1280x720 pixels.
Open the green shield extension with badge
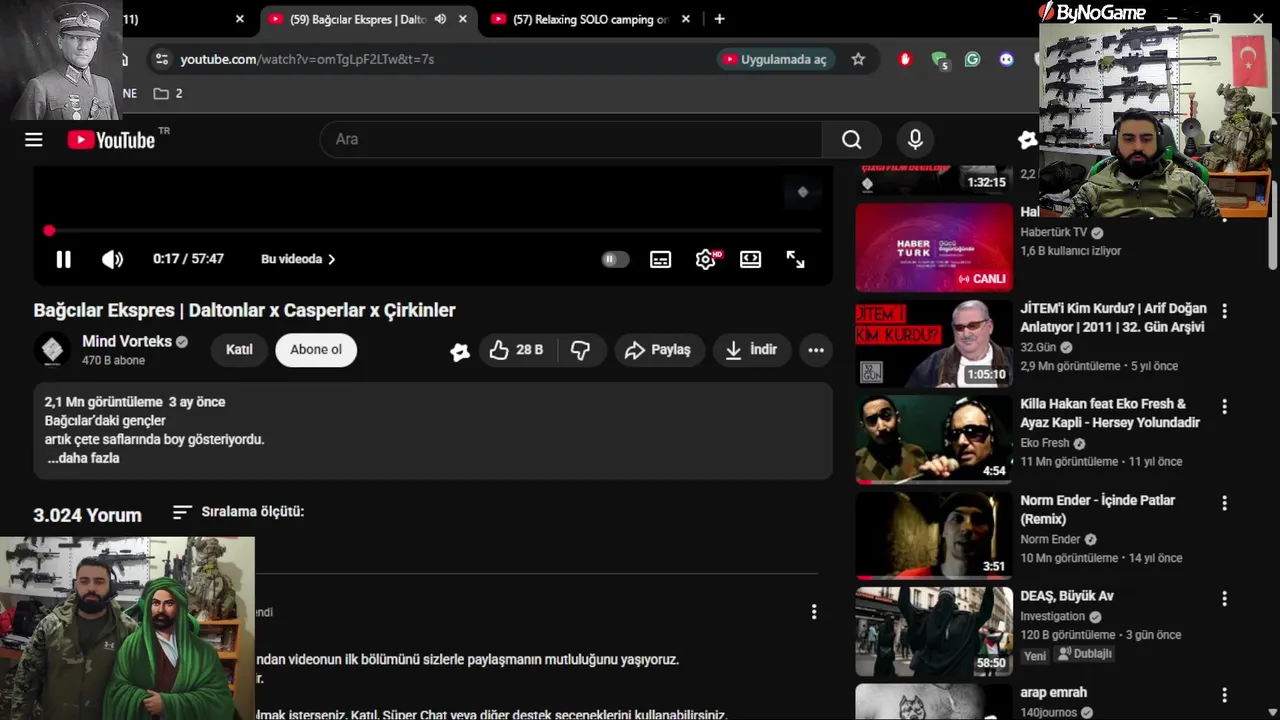(939, 60)
